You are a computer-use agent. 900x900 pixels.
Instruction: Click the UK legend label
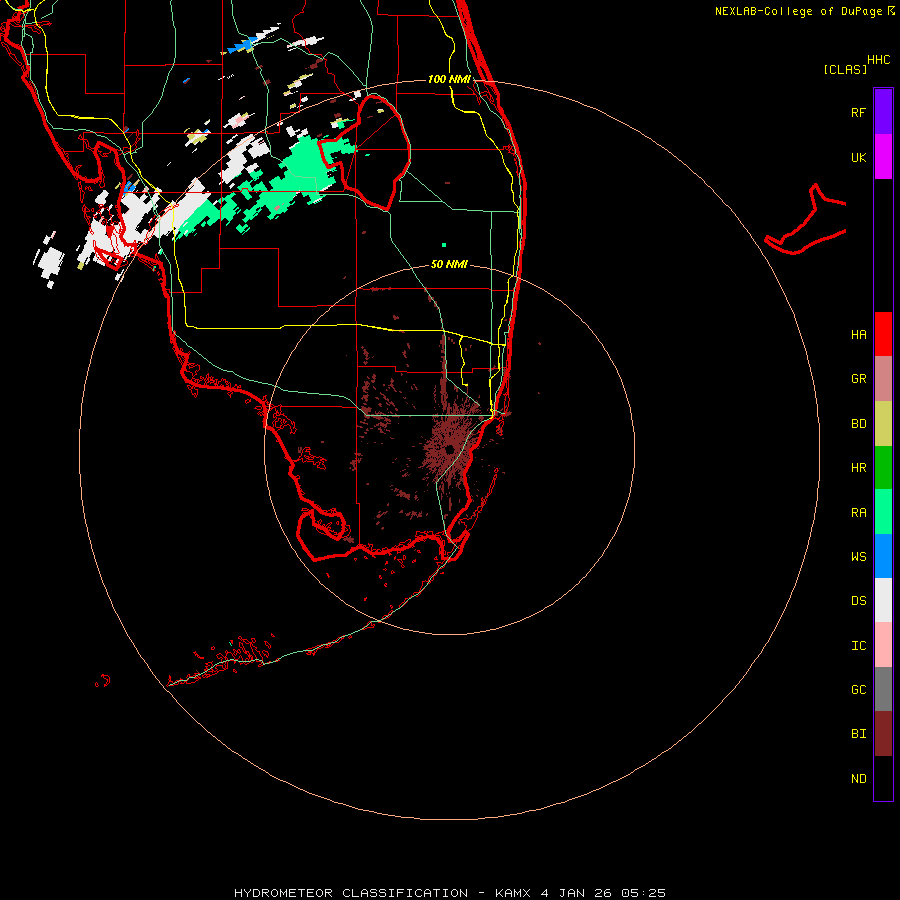[858, 157]
